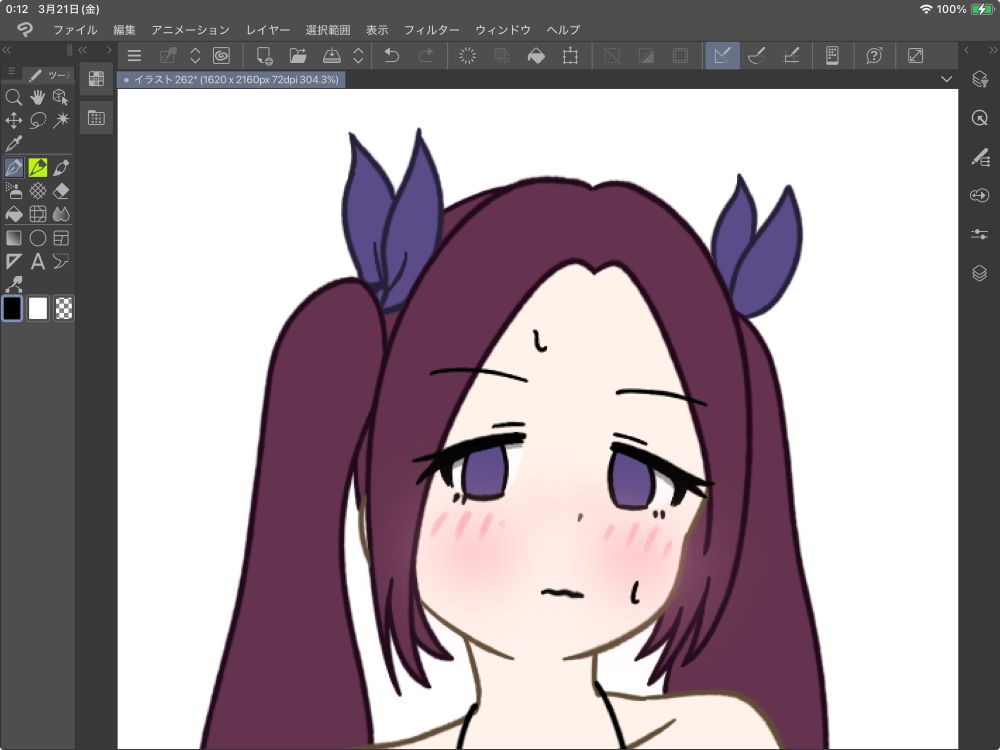Select the Brush tool
This screenshot has height=750, width=1000.
click(61, 168)
